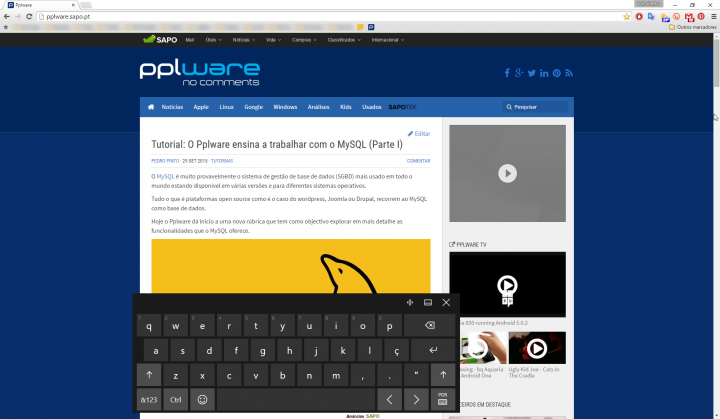Open the Apple menu section
Image resolution: width=720 pixels, height=419 pixels.
[x=201, y=107]
